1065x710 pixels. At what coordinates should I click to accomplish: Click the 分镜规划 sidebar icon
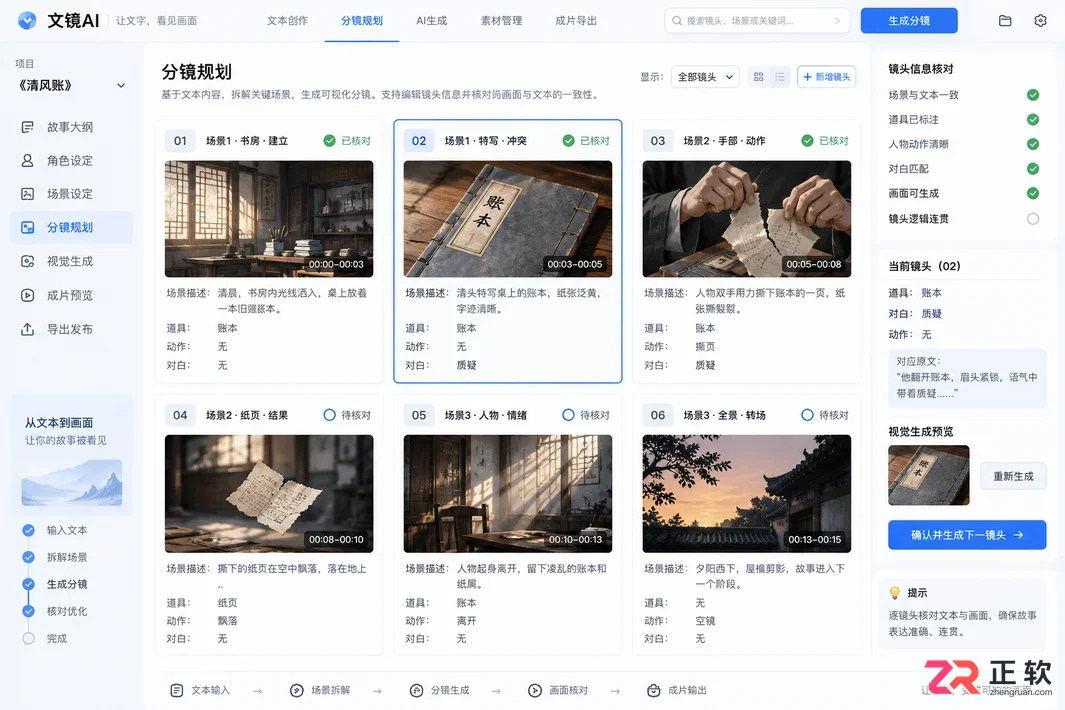coord(27,228)
